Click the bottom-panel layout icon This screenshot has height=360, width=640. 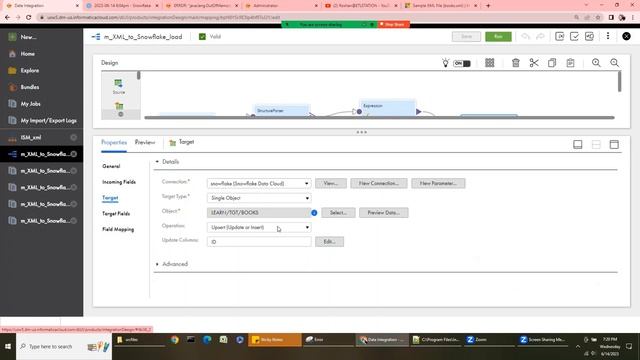pos(578,144)
